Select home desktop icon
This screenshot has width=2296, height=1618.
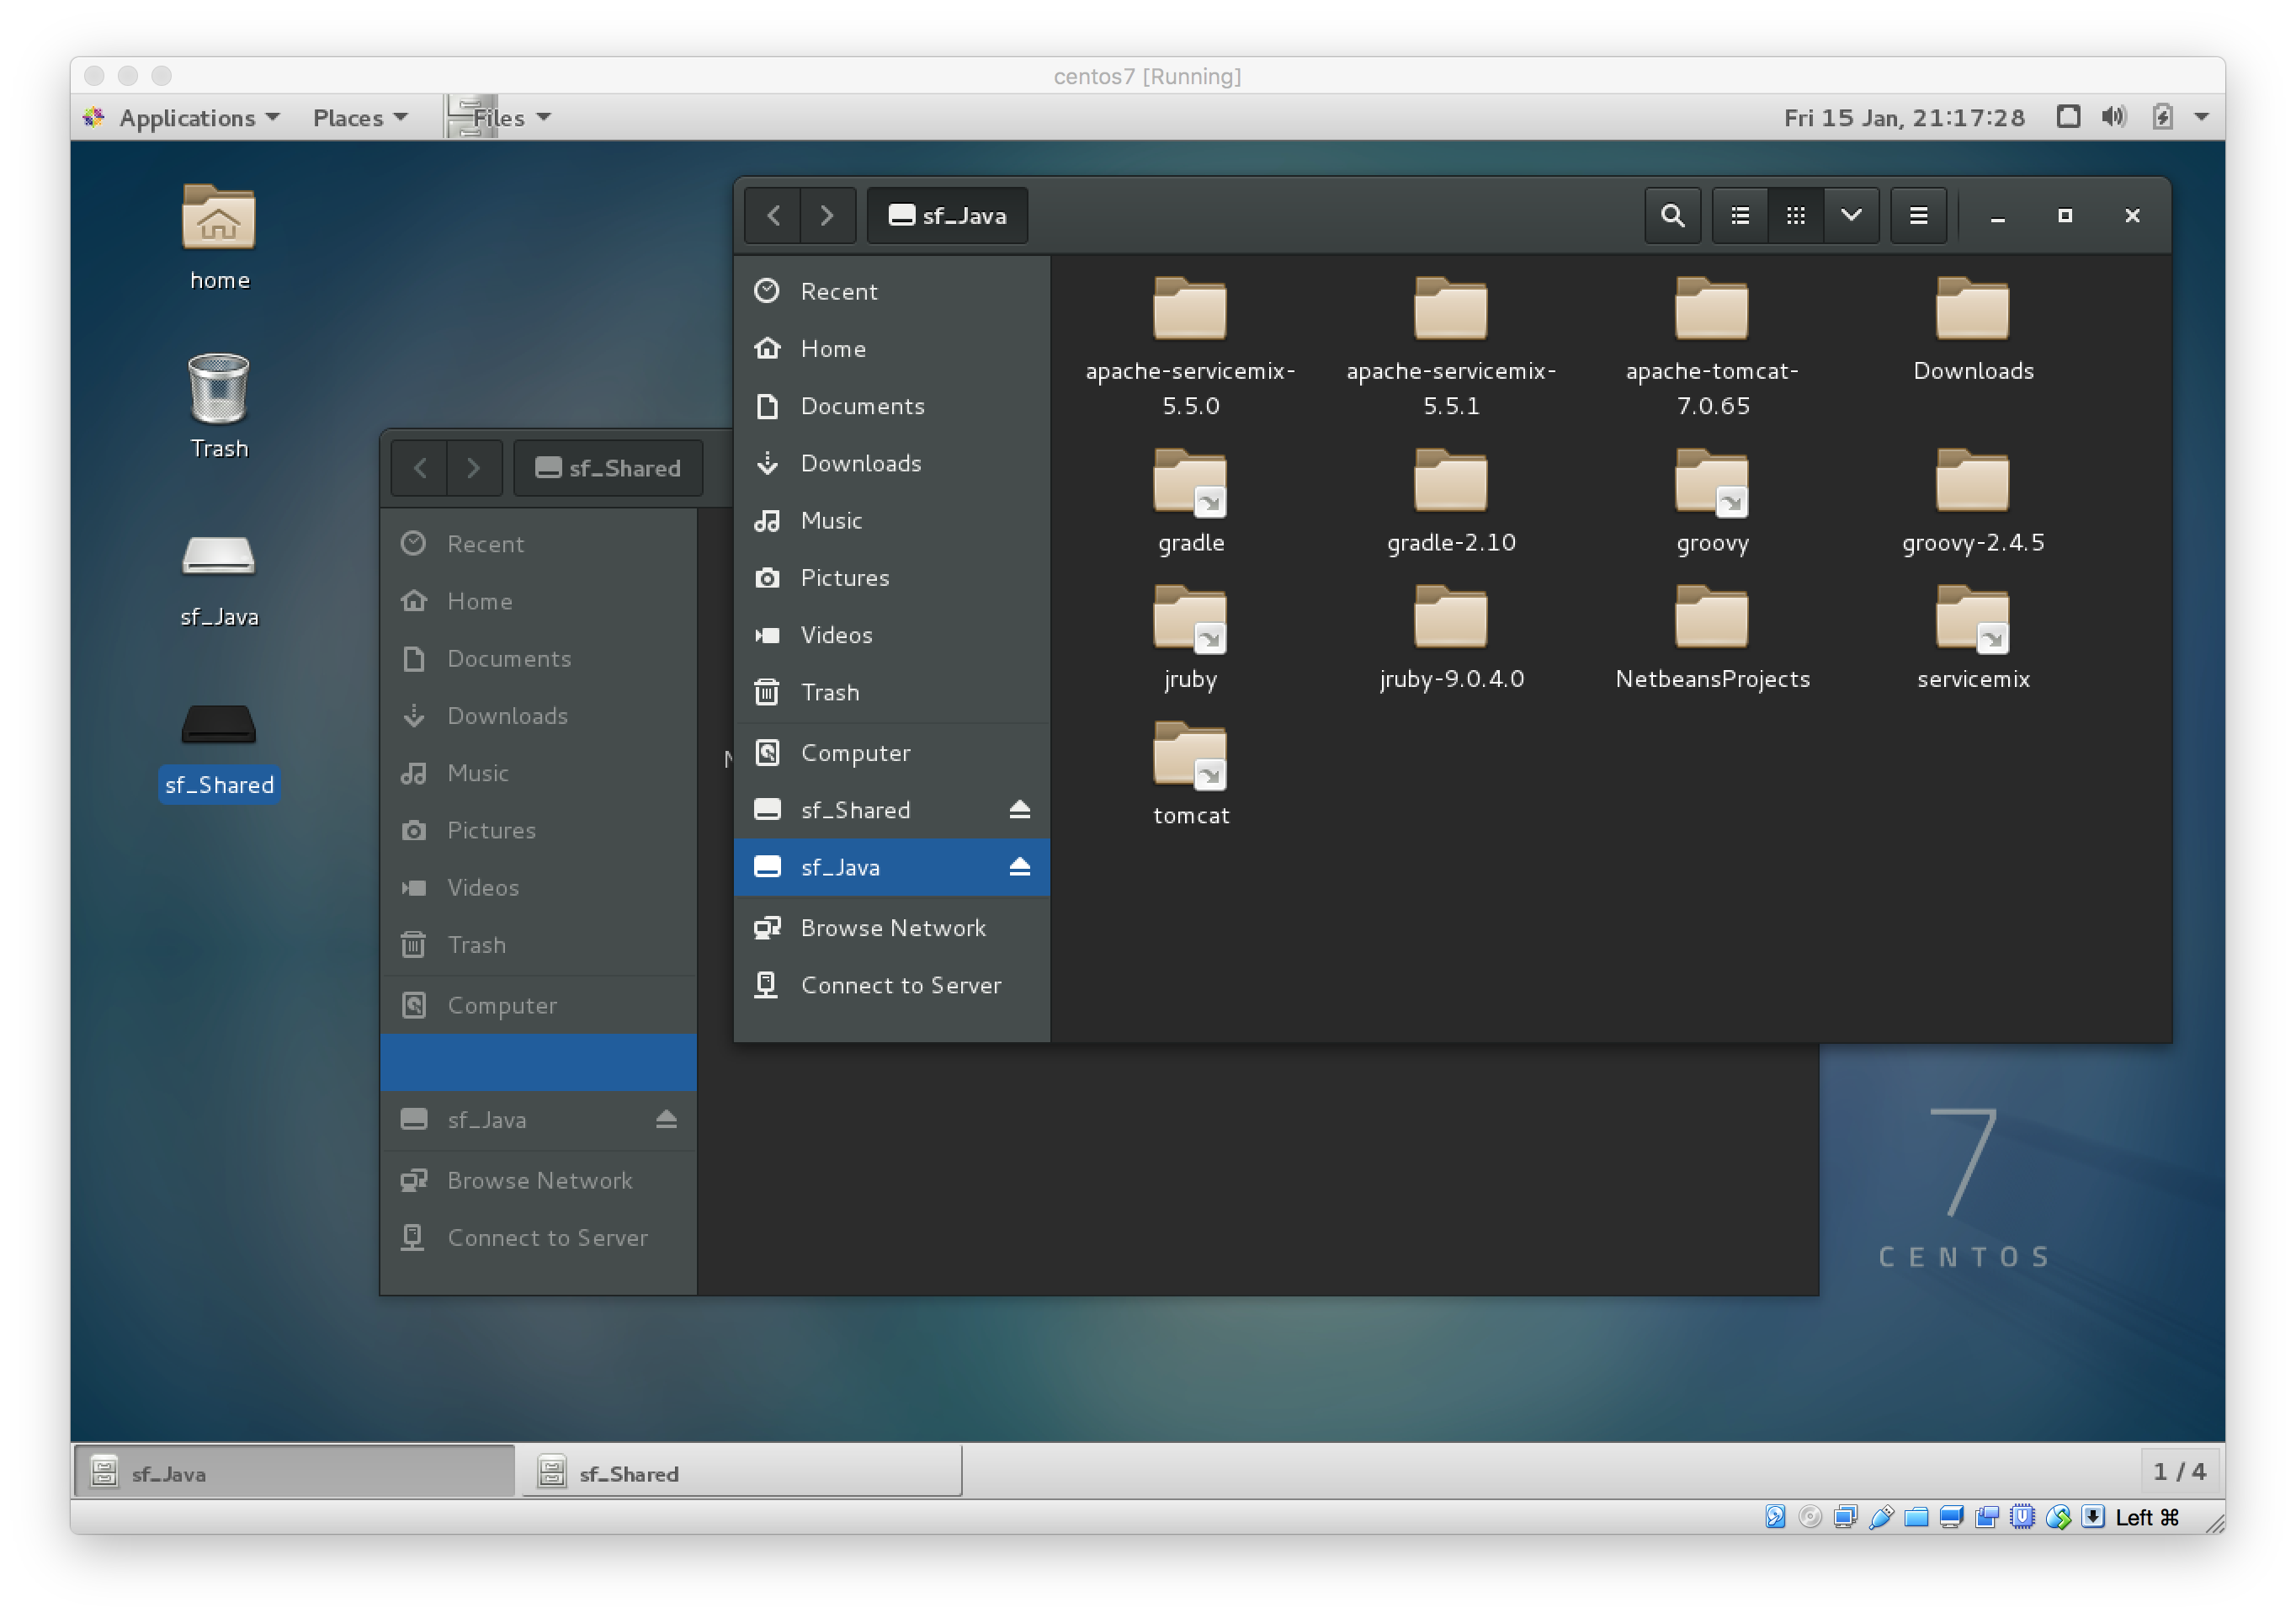(219, 237)
